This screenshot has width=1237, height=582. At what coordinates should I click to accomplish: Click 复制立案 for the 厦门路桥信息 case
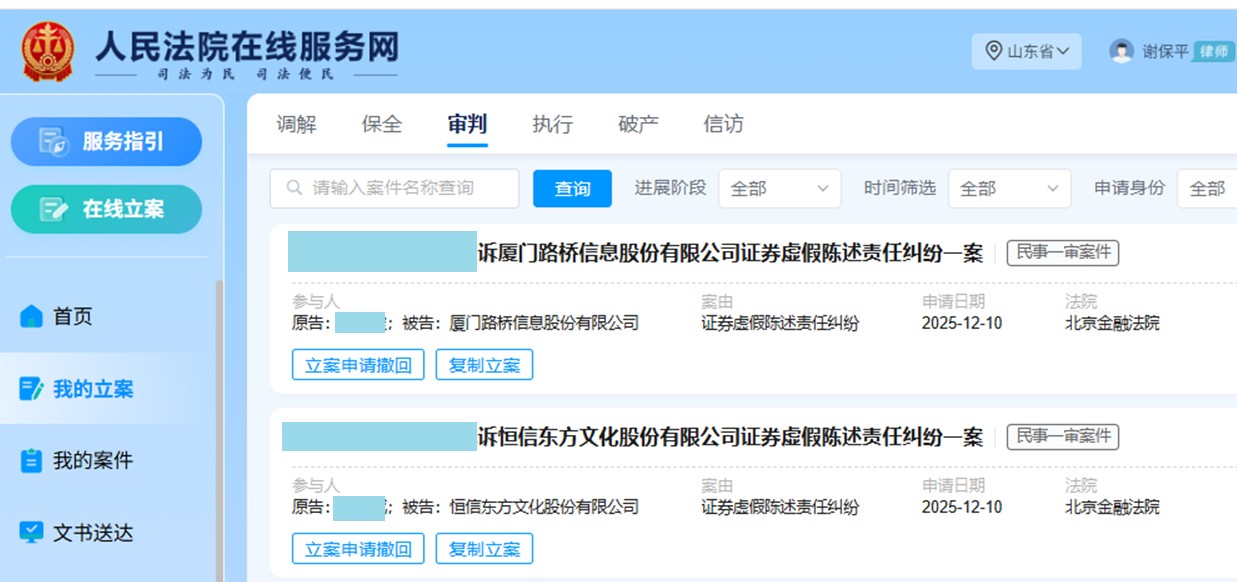[x=484, y=365]
